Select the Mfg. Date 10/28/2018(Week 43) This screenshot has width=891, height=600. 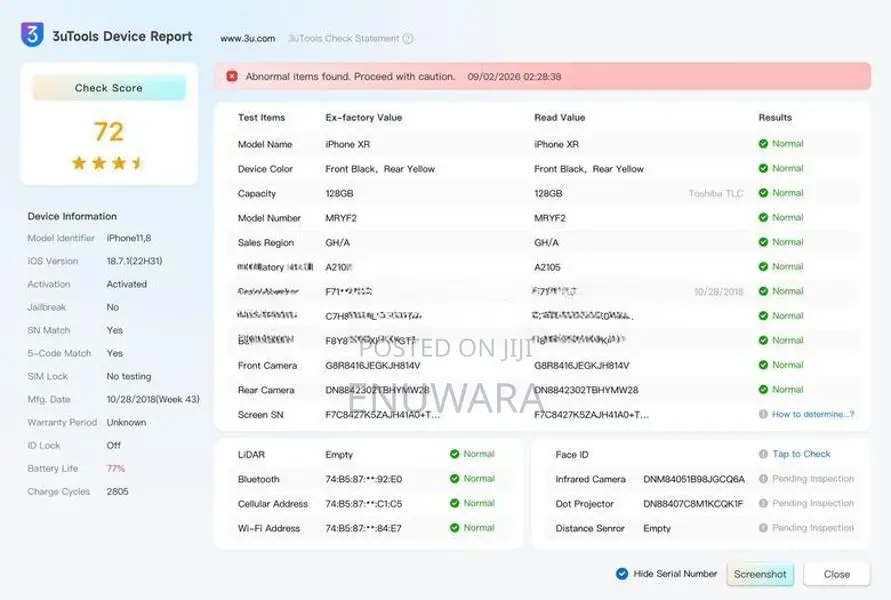[x=153, y=399]
